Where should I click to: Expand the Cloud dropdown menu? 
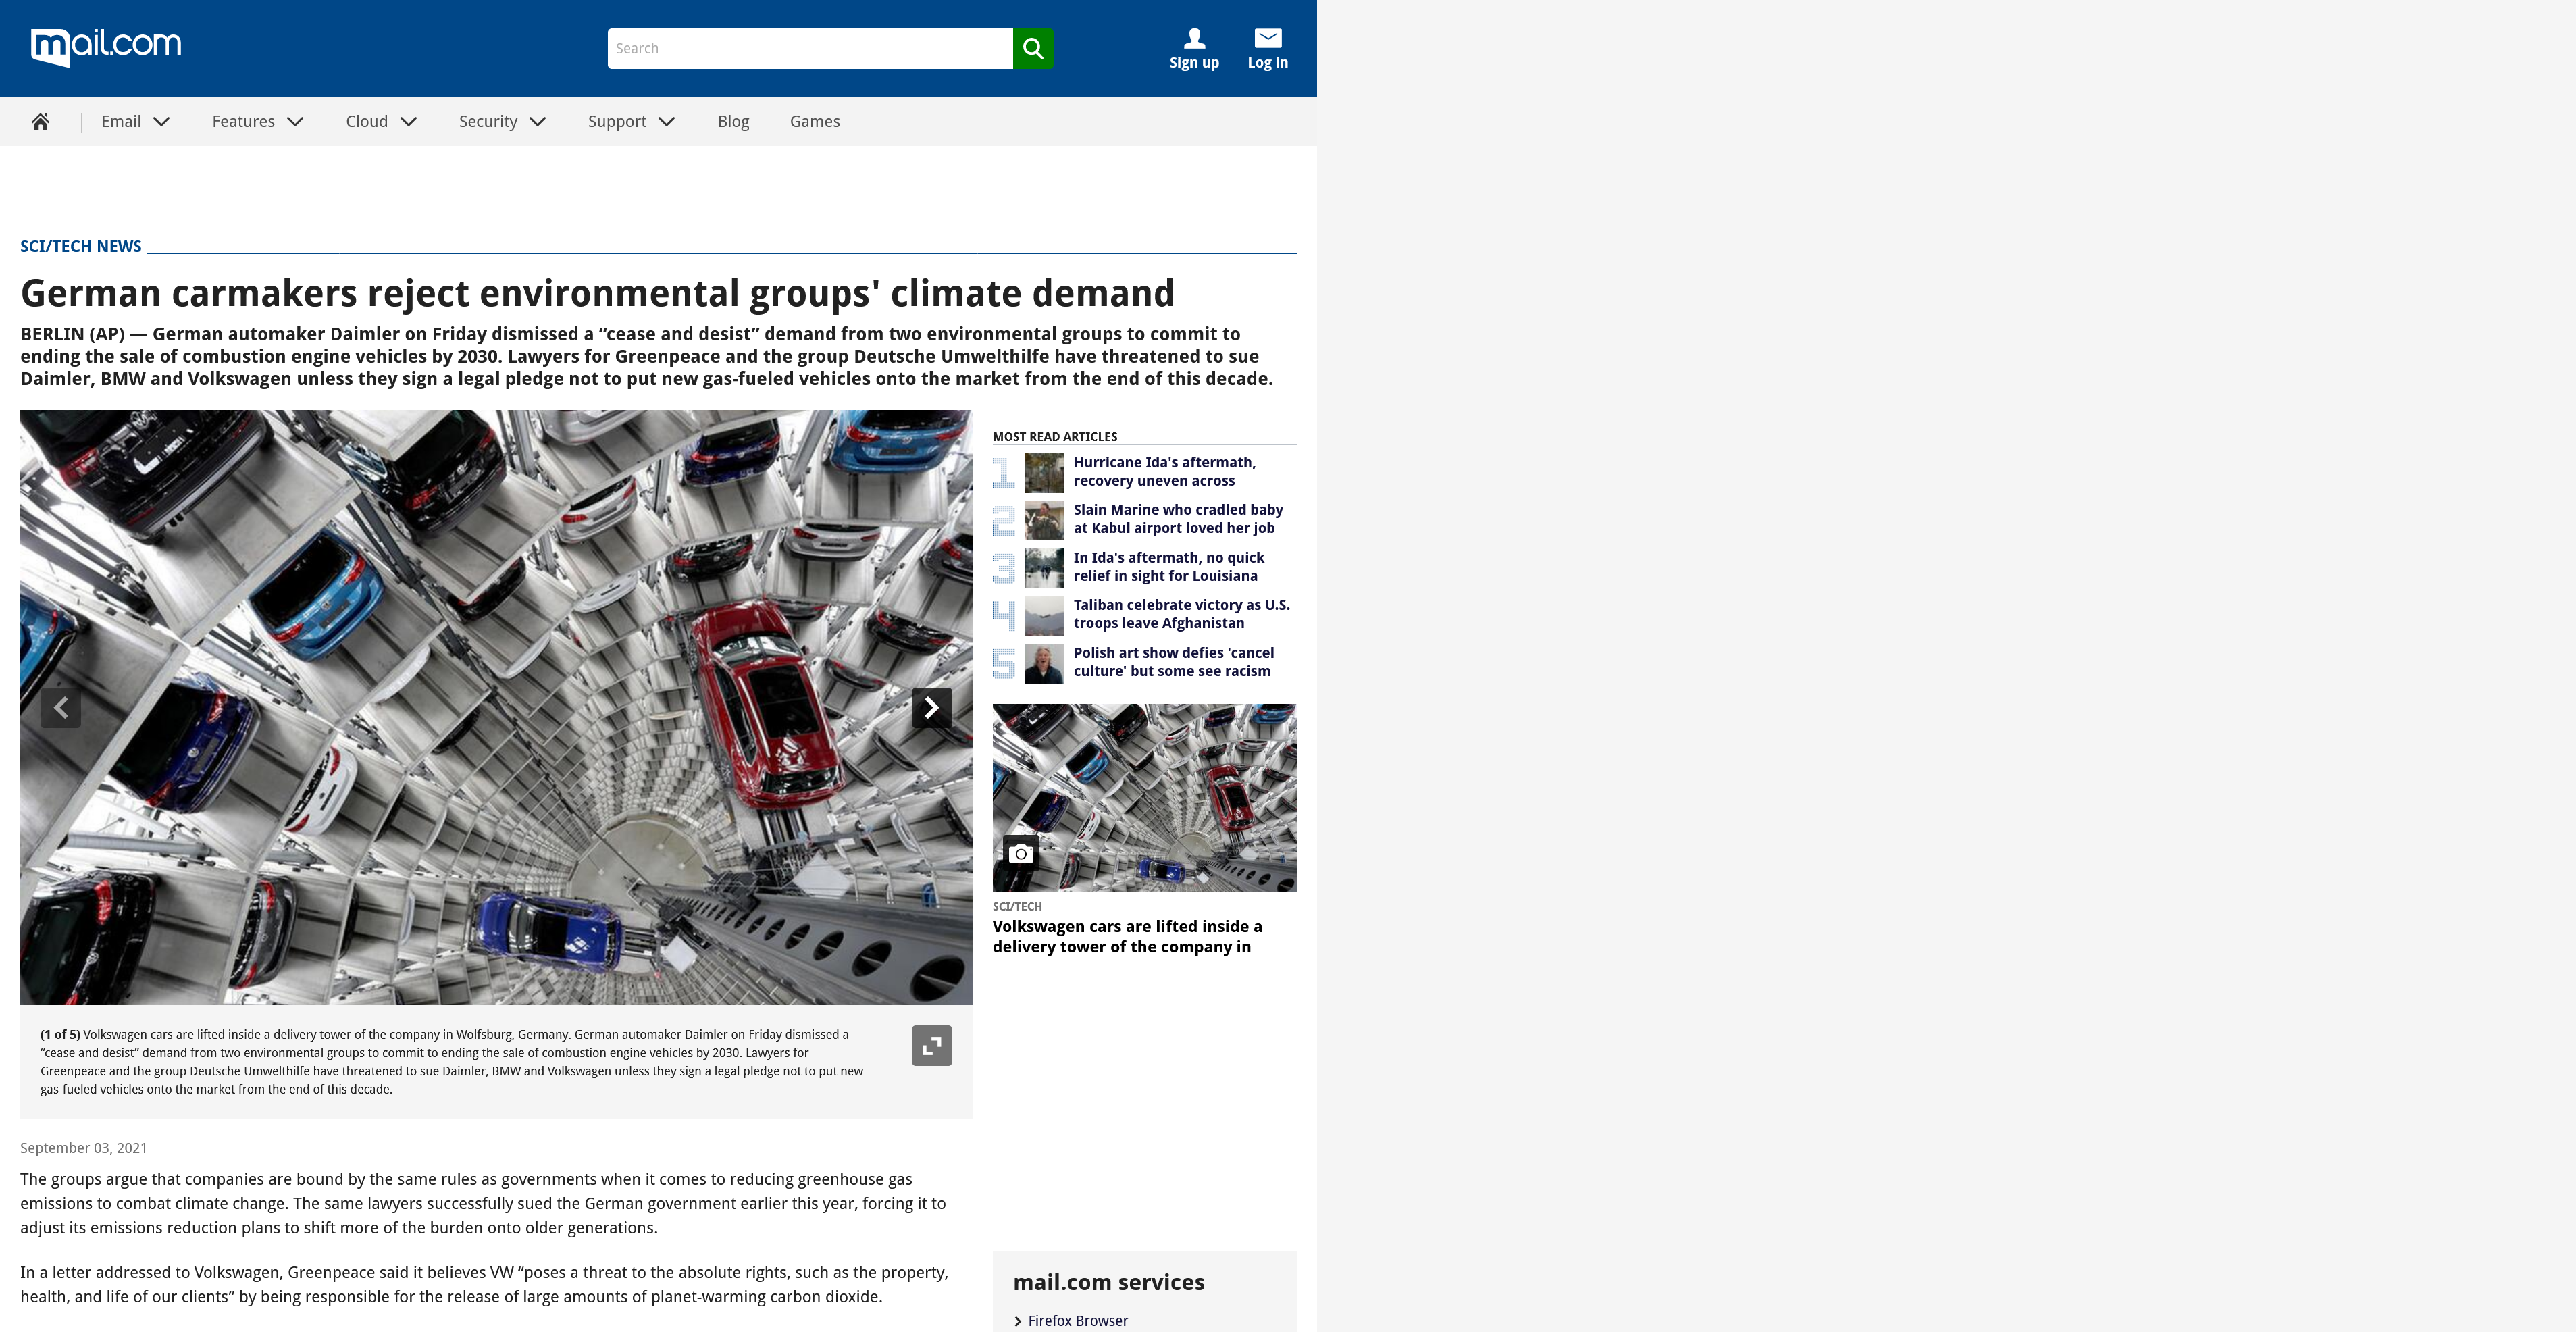click(381, 121)
